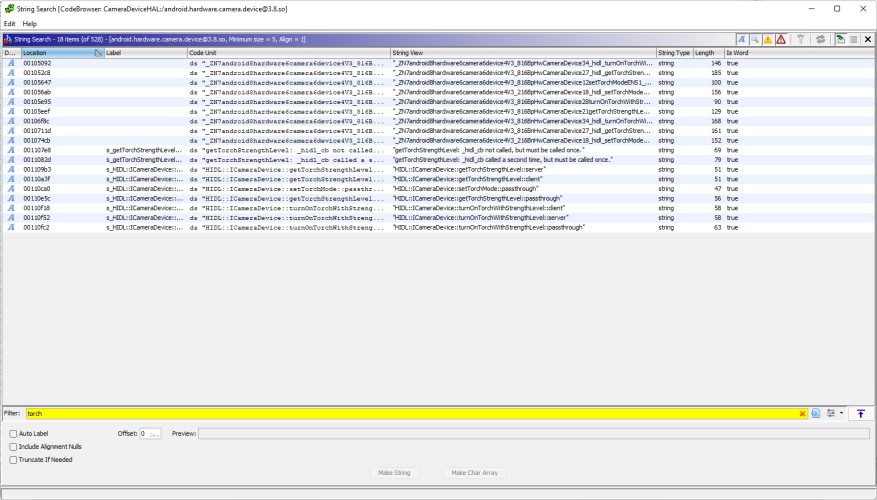This screenshot has height=500, width=877.
Task: Click the purple up-arrow toggle button
Action: [861, 413]
